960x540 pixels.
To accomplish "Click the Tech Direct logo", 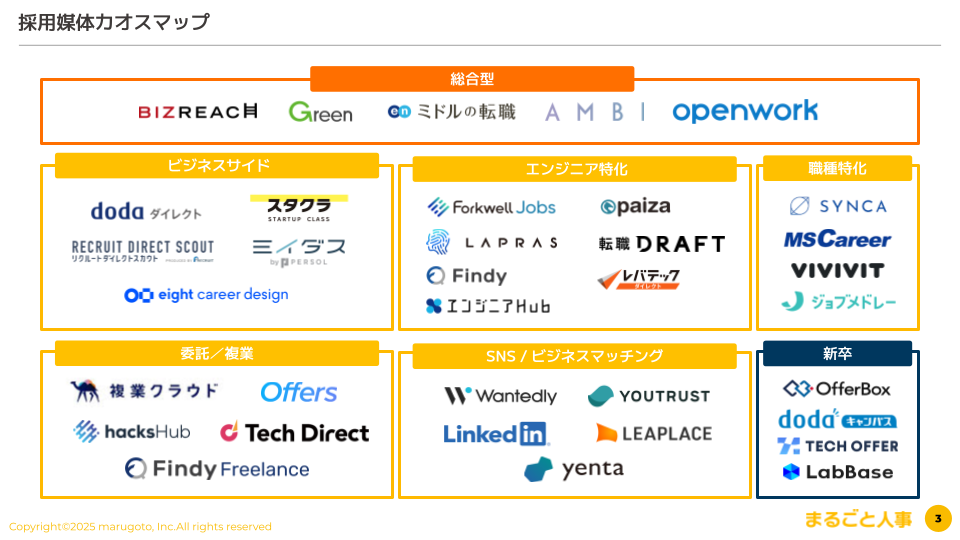I will [x=294, y=432].
